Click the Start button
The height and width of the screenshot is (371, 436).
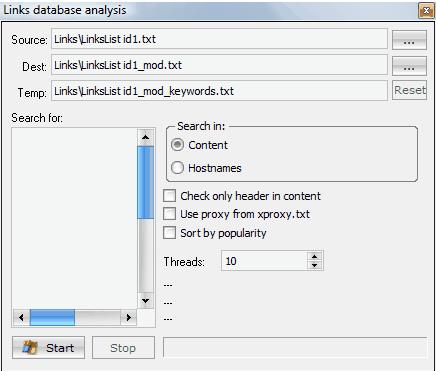coord(48,347)
